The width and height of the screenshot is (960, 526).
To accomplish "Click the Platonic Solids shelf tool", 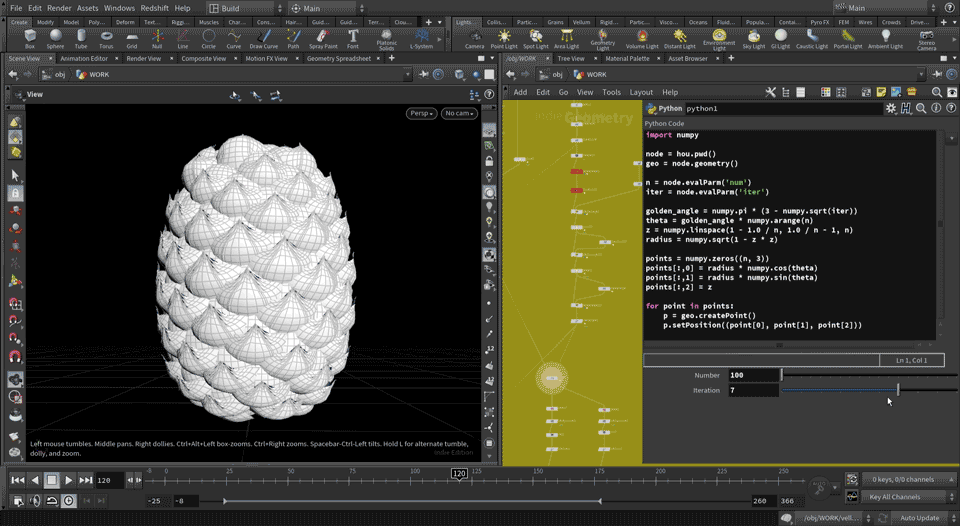I will (x=387, y=39).
